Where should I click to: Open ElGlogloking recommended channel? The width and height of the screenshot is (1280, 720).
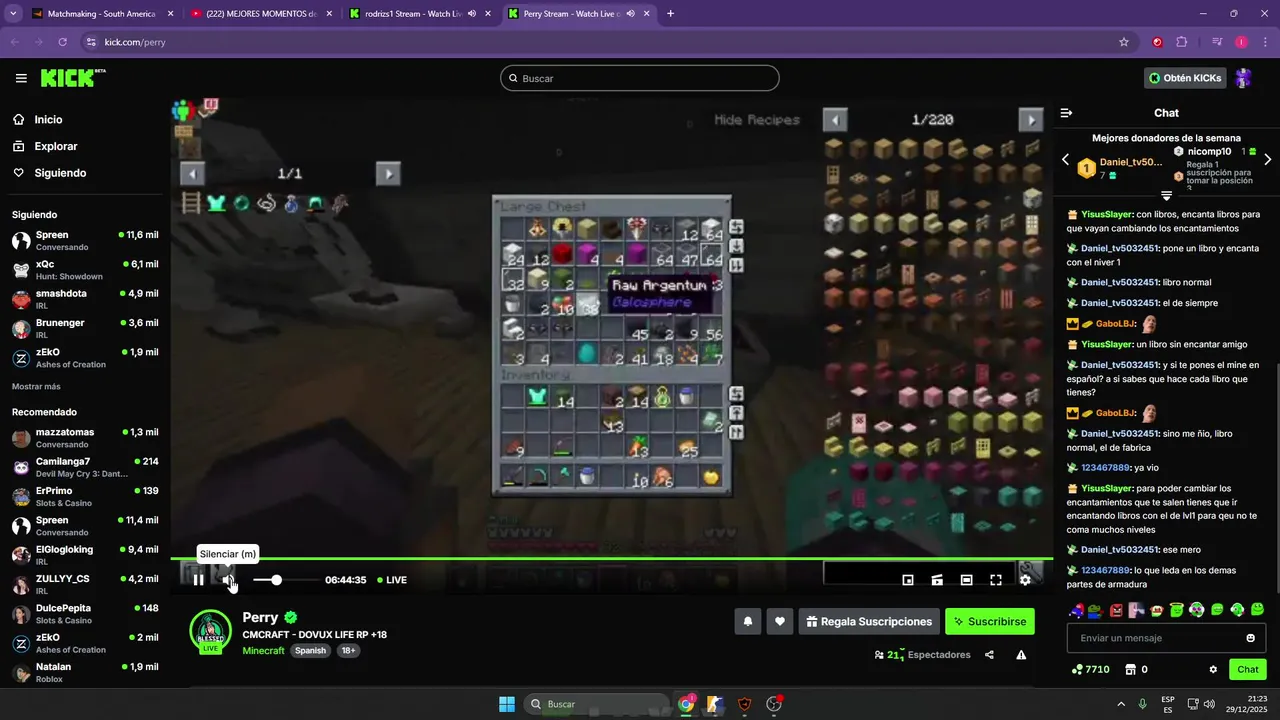coord(85,555)
